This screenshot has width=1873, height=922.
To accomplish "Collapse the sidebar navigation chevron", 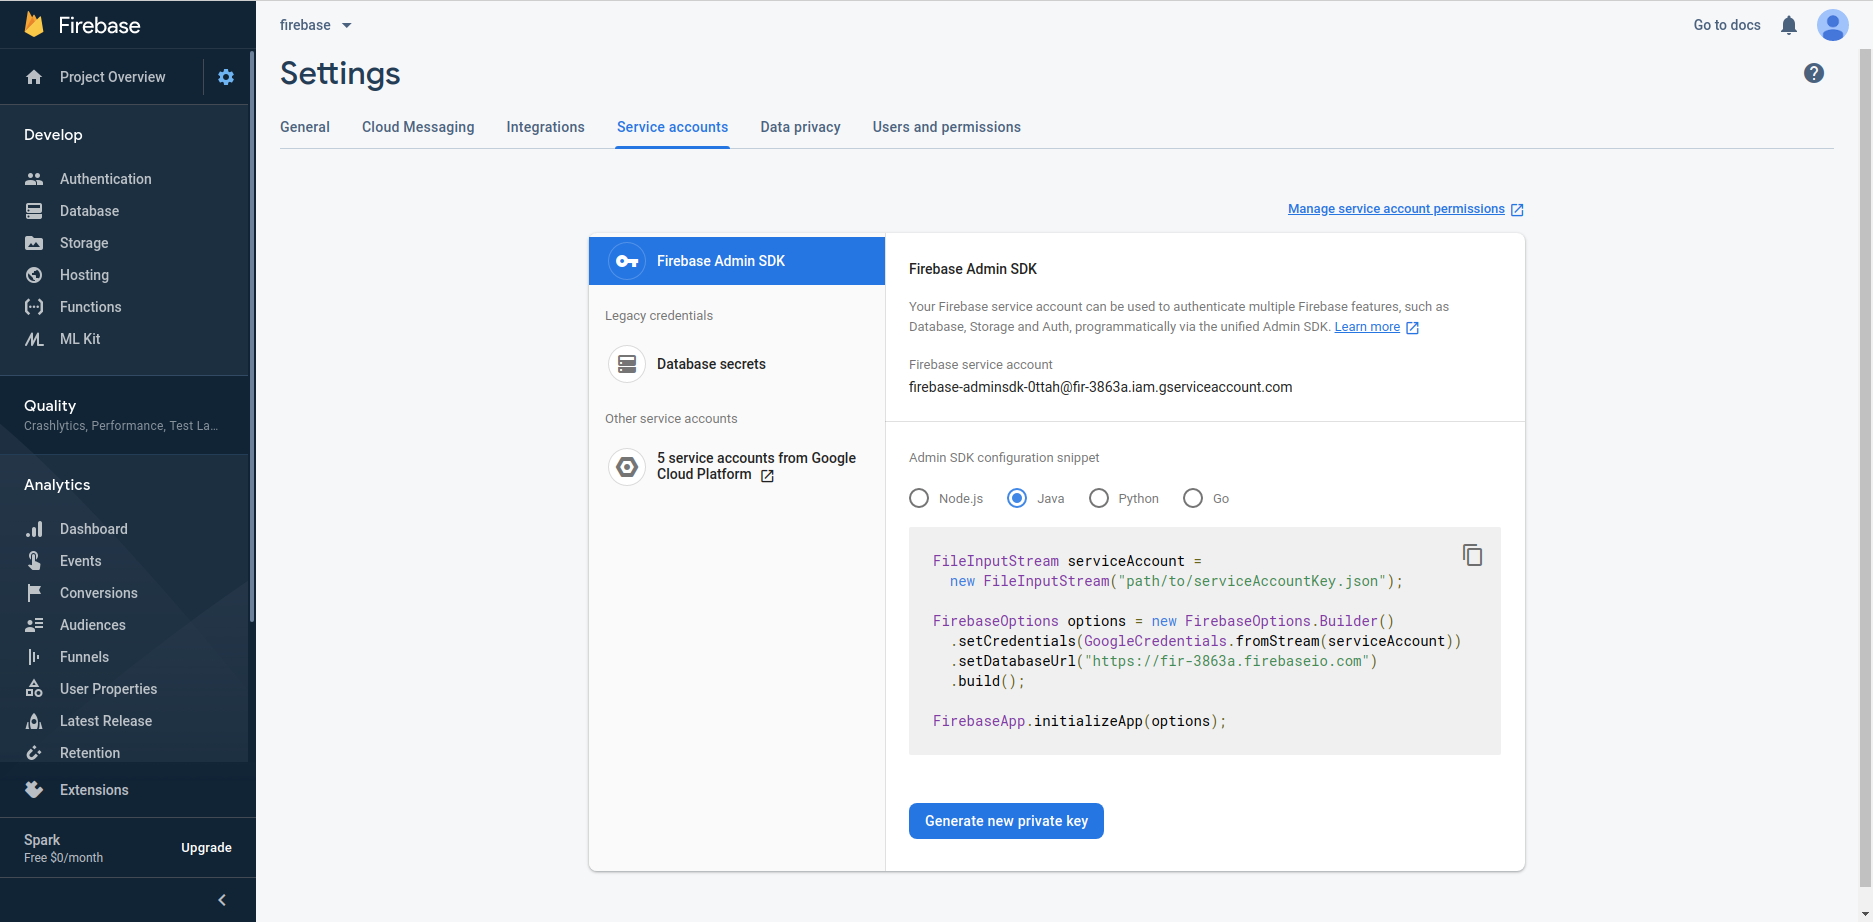I will coord(222,900).
